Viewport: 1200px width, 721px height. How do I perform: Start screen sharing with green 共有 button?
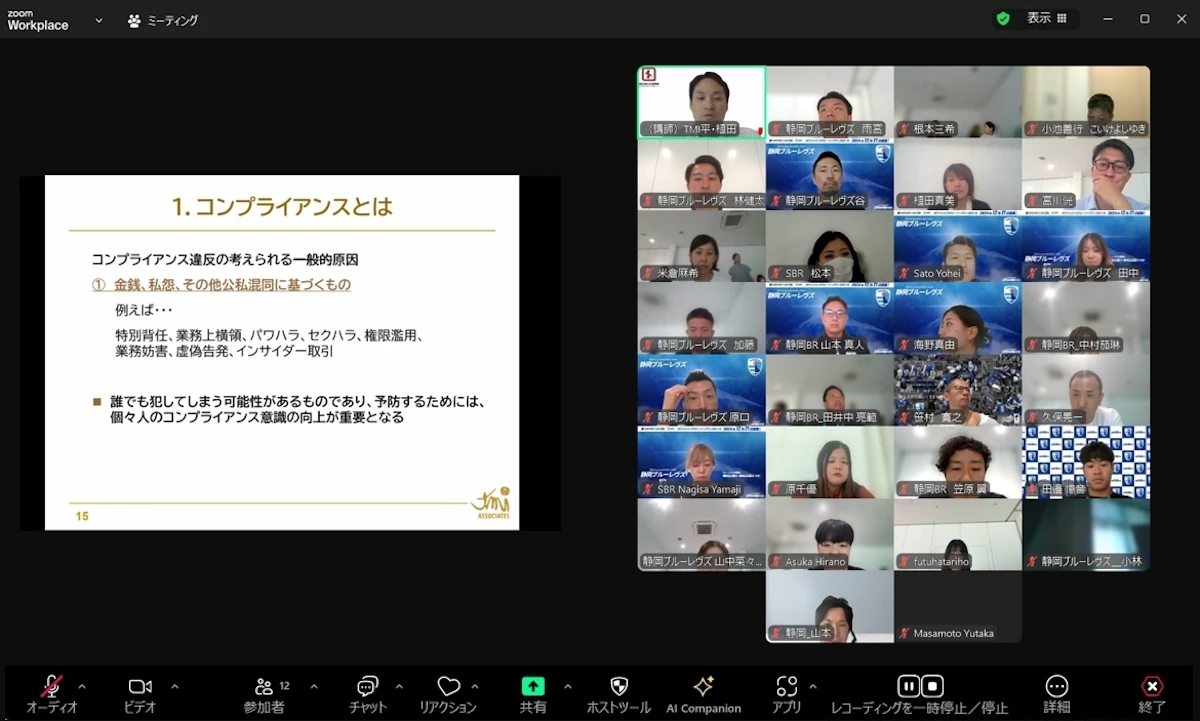[533, 687]
